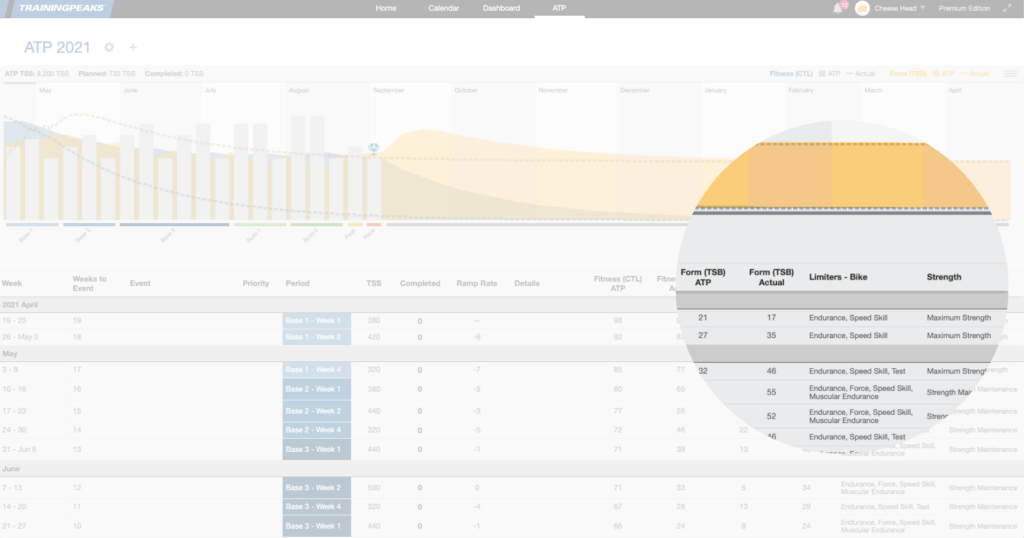The image size is (1024, 538).
Task: Click the Limiters - Bike column header
Action: click(843, 277)
